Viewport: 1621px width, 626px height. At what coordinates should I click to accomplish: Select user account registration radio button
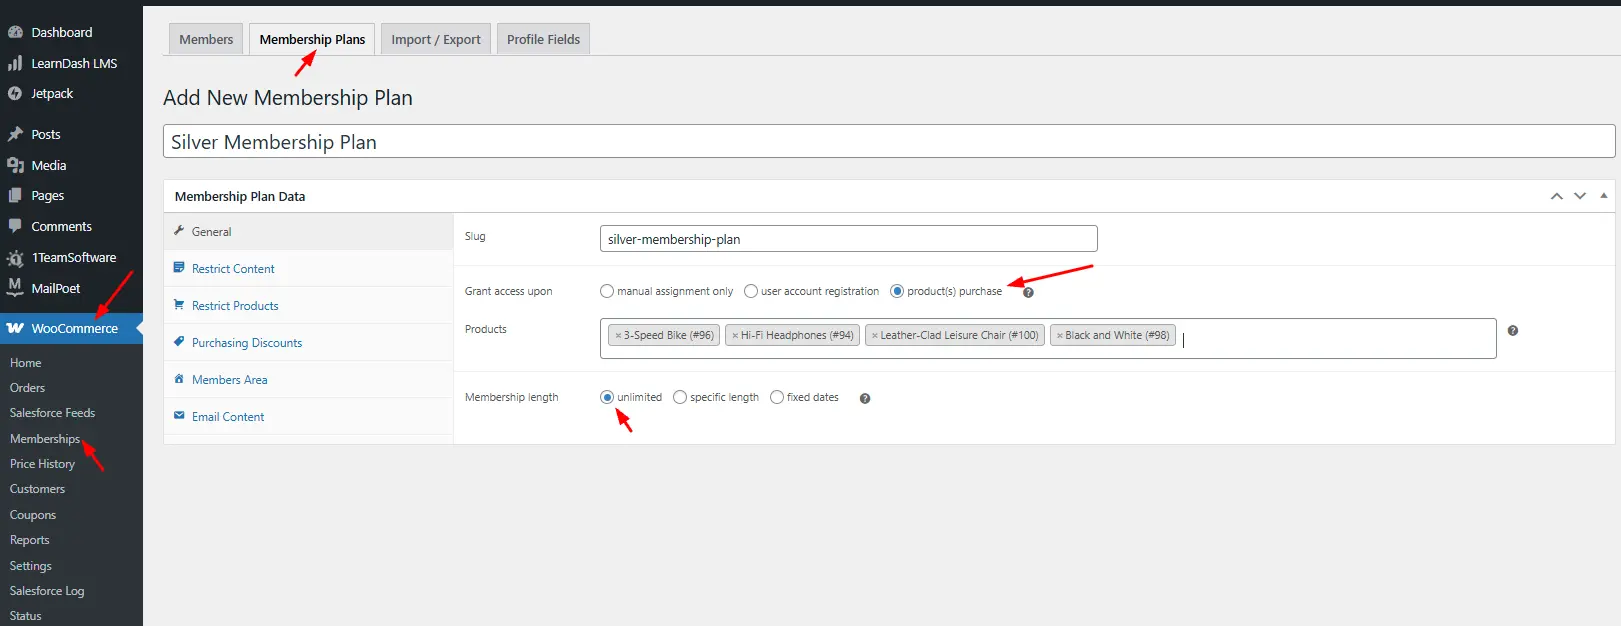[x=751, y=291]
